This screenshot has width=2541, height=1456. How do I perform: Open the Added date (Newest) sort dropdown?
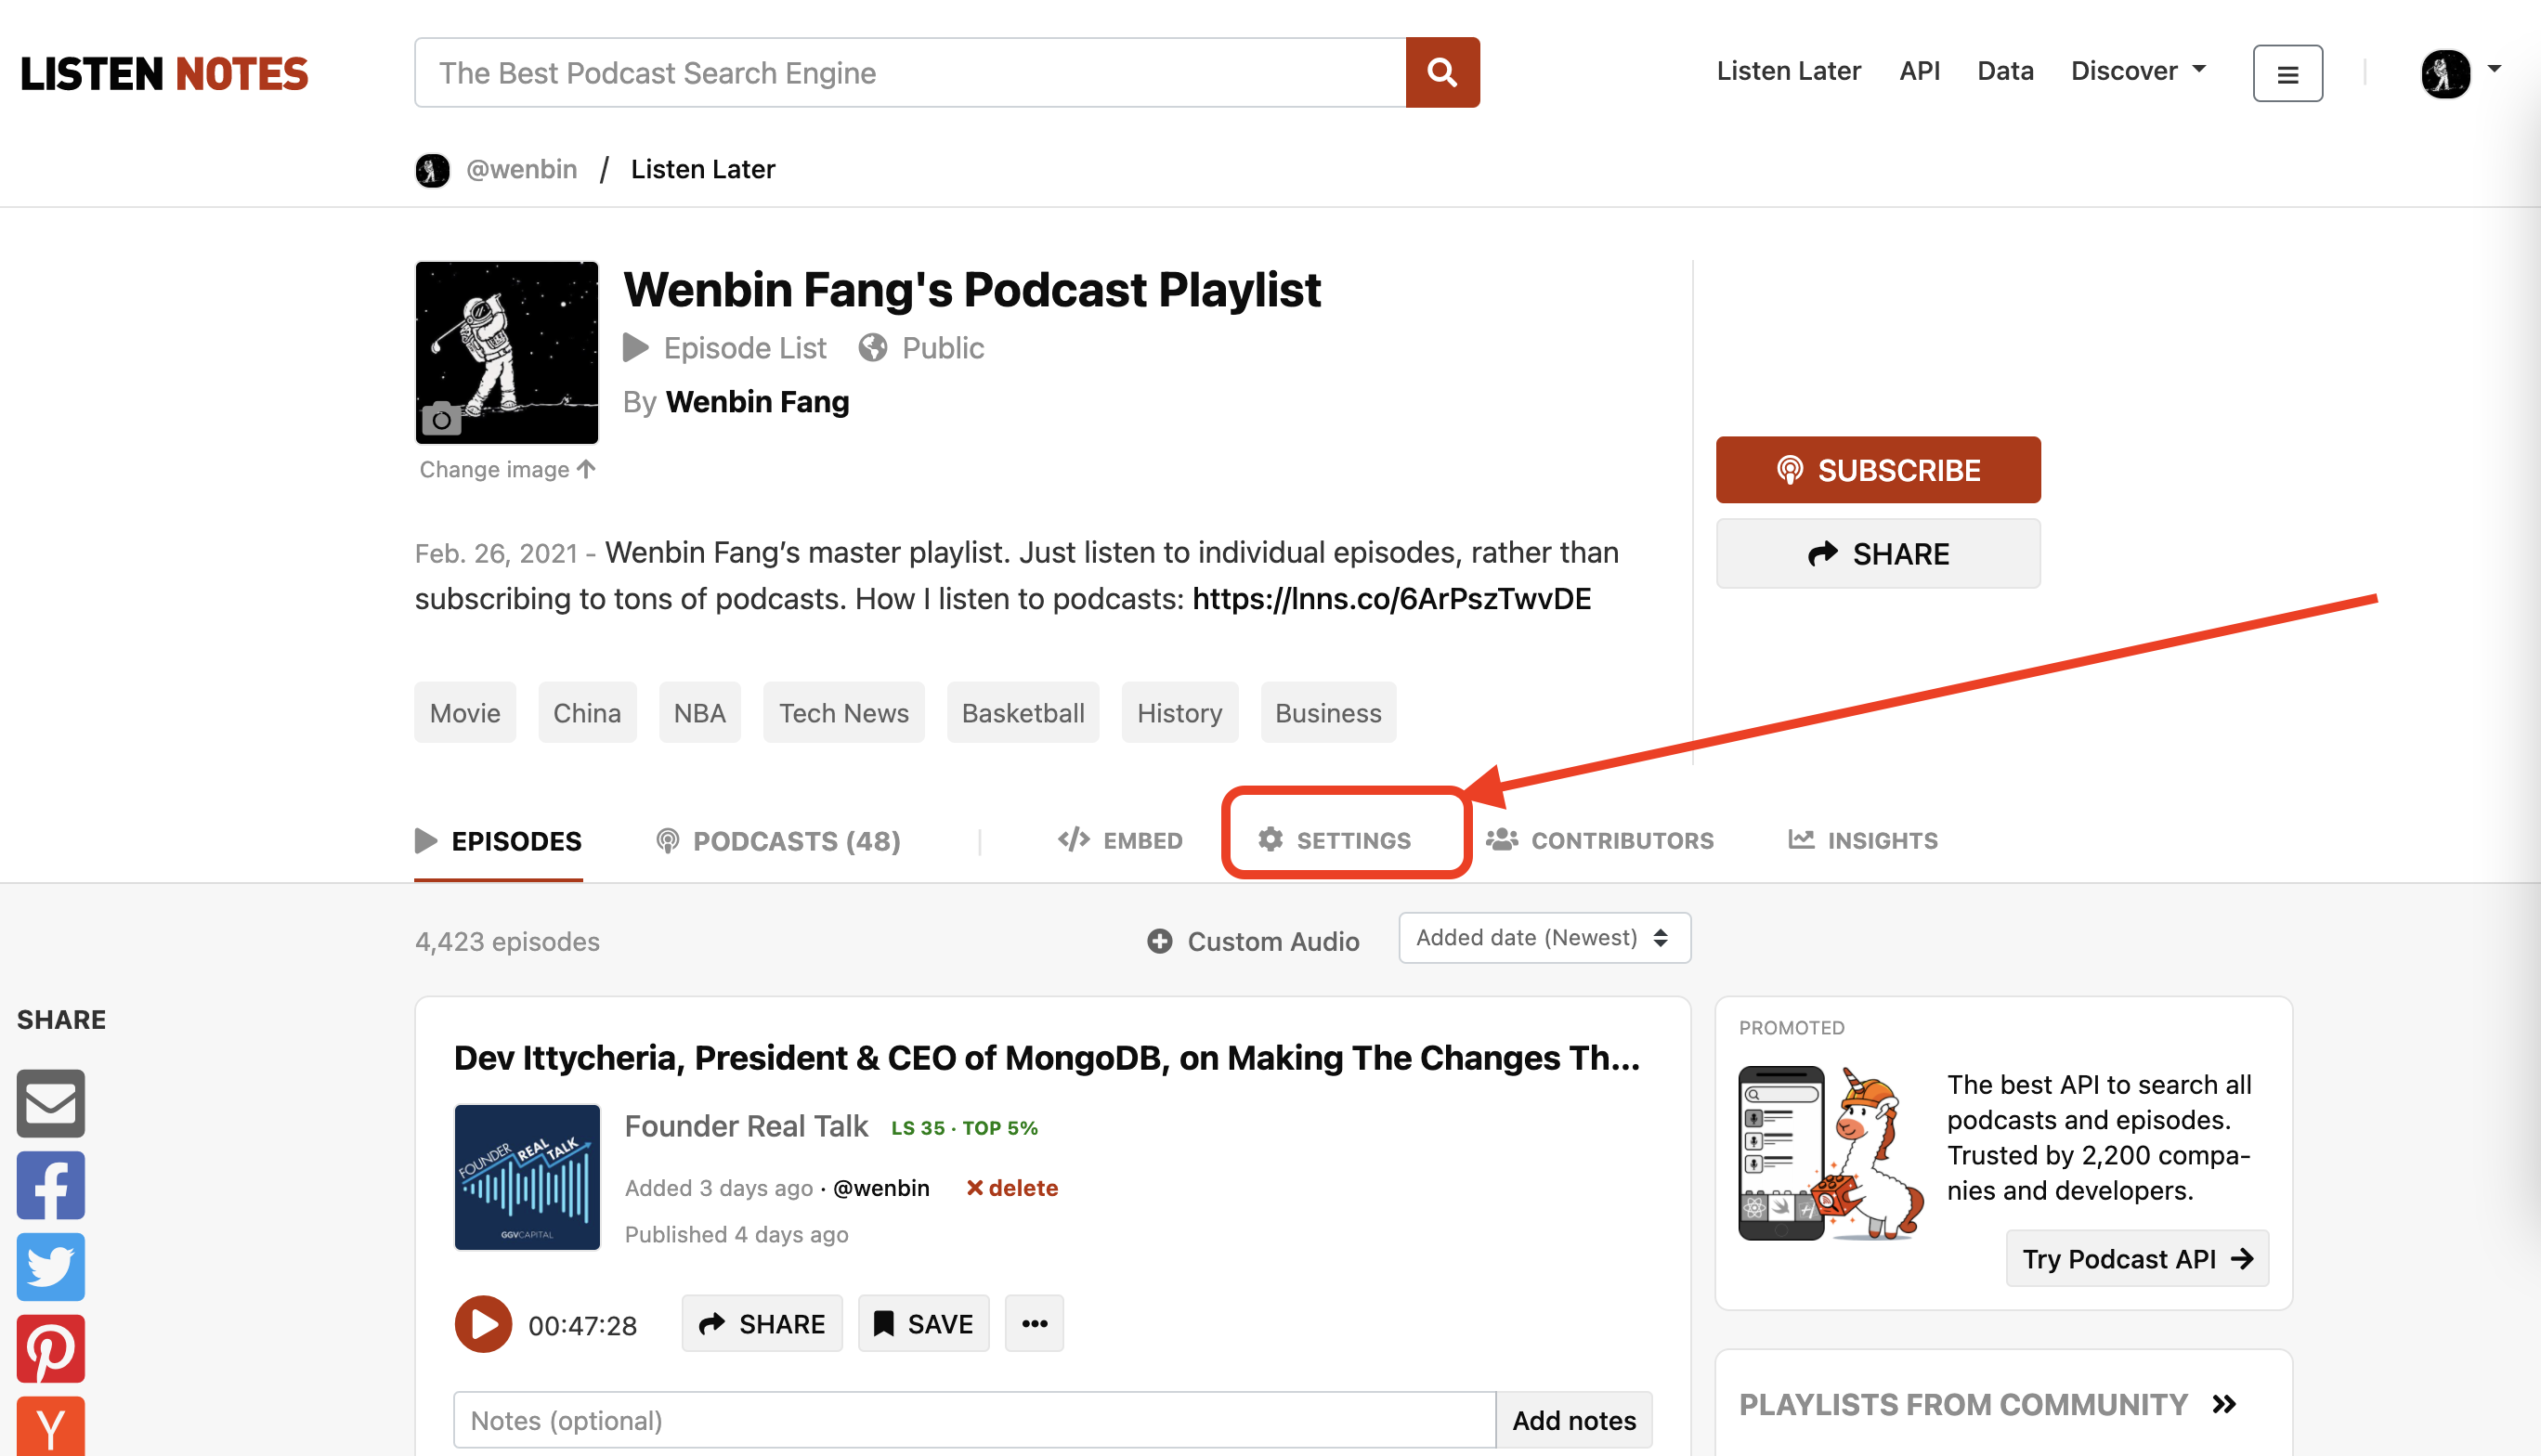click(x=1544, y=938)
